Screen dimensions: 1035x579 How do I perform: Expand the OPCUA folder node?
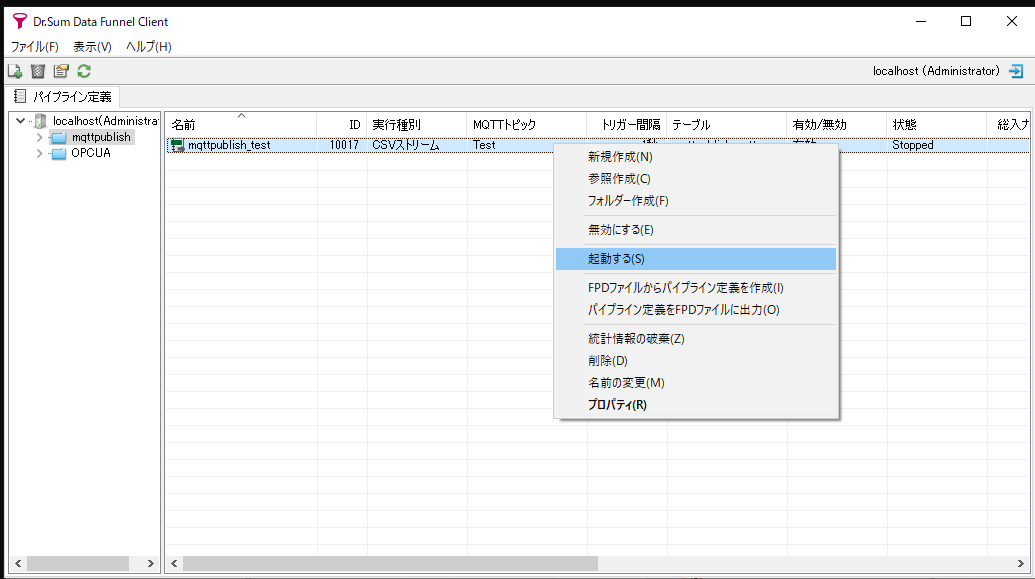pos(39,153)
